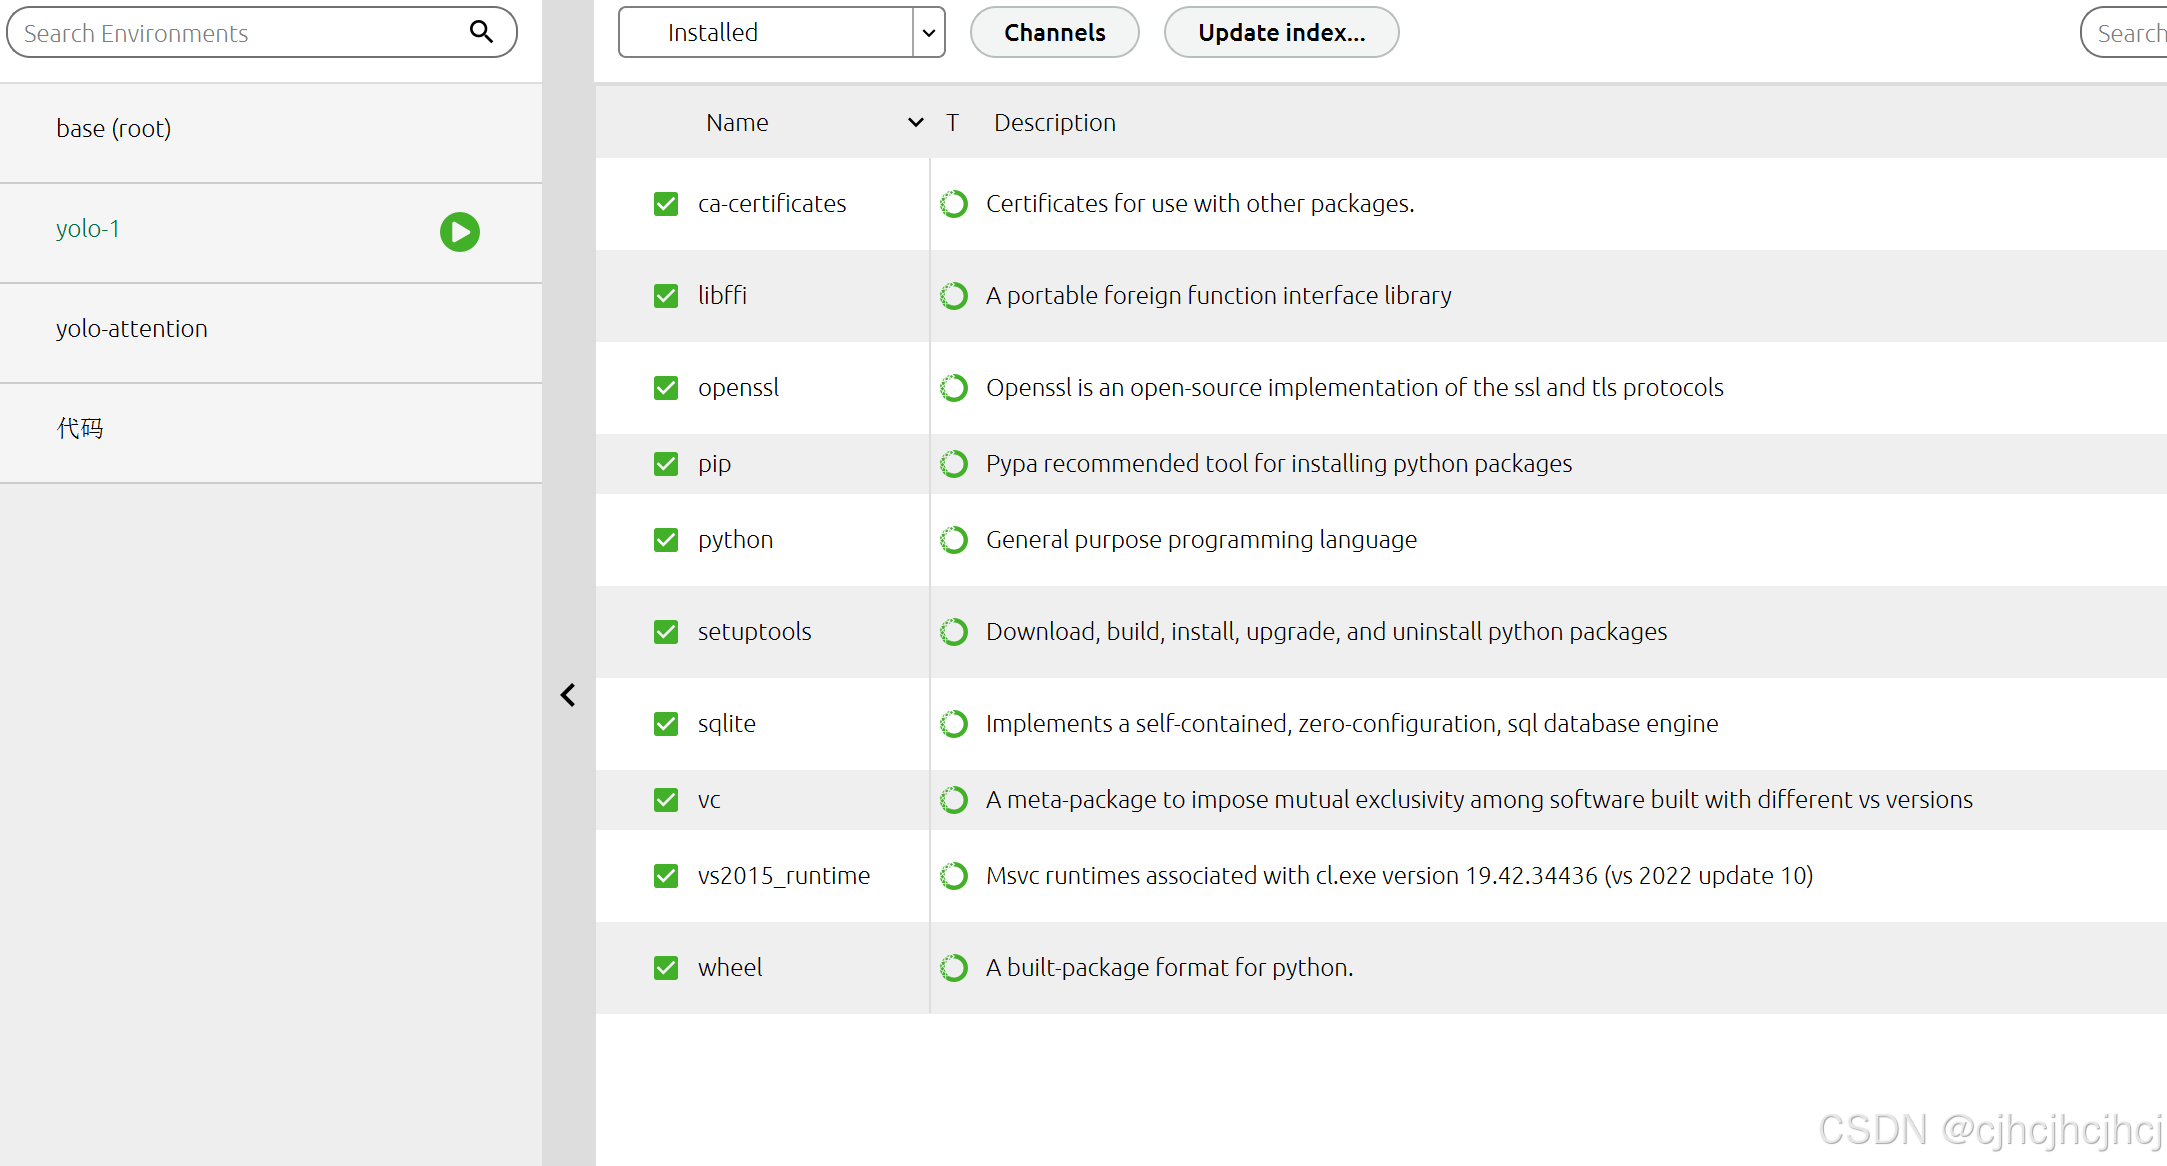Sort by the Name column header
This screenshot has width=2167, height=1166.
[737, 122]
